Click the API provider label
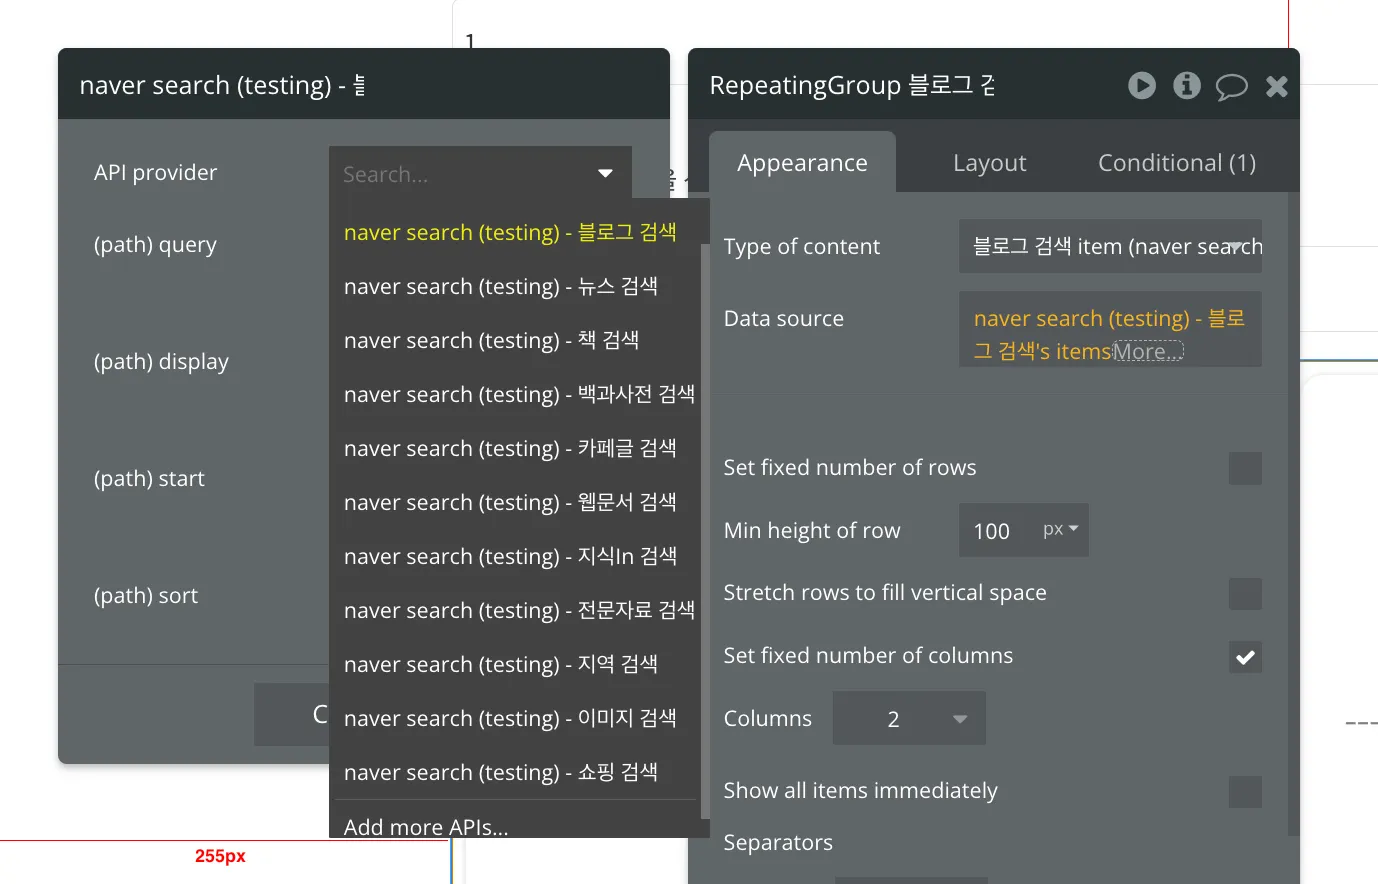 point(155,172)
